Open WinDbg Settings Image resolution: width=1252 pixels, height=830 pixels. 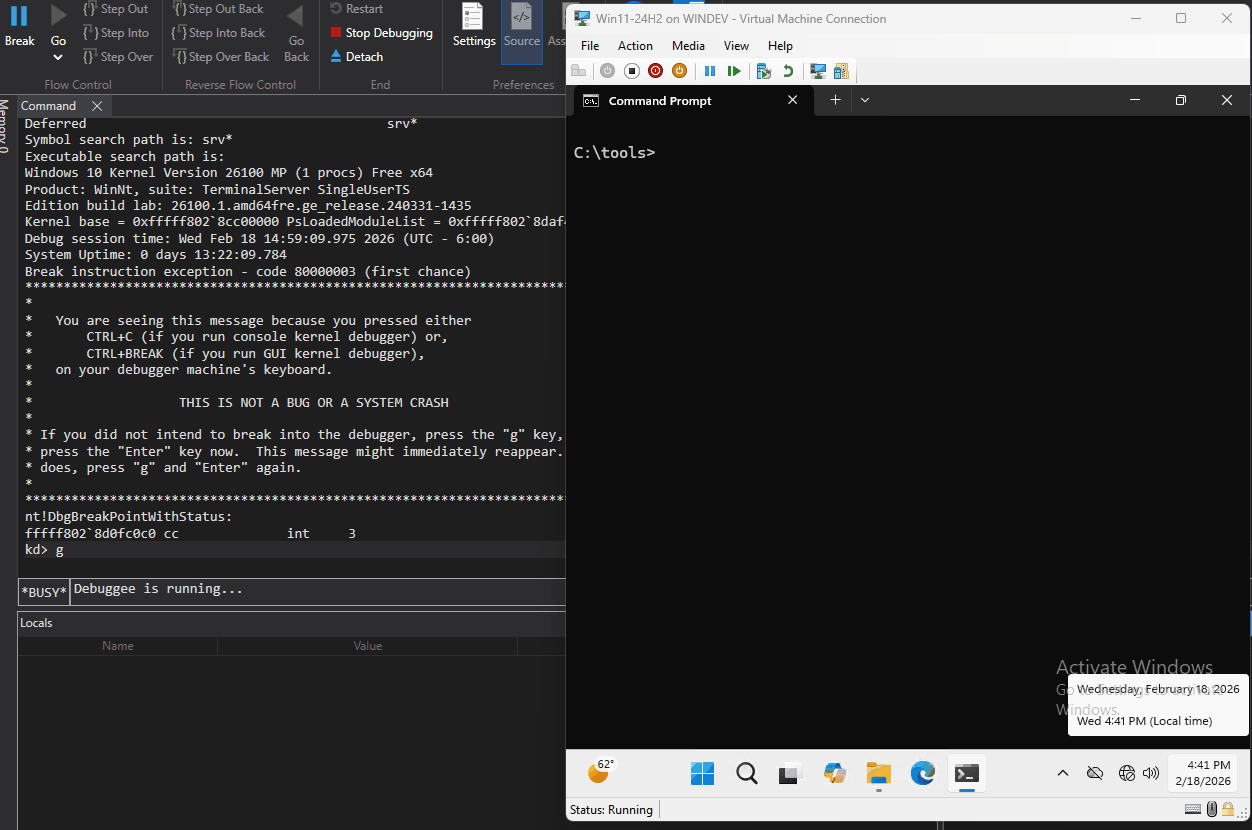pos(474,26)
